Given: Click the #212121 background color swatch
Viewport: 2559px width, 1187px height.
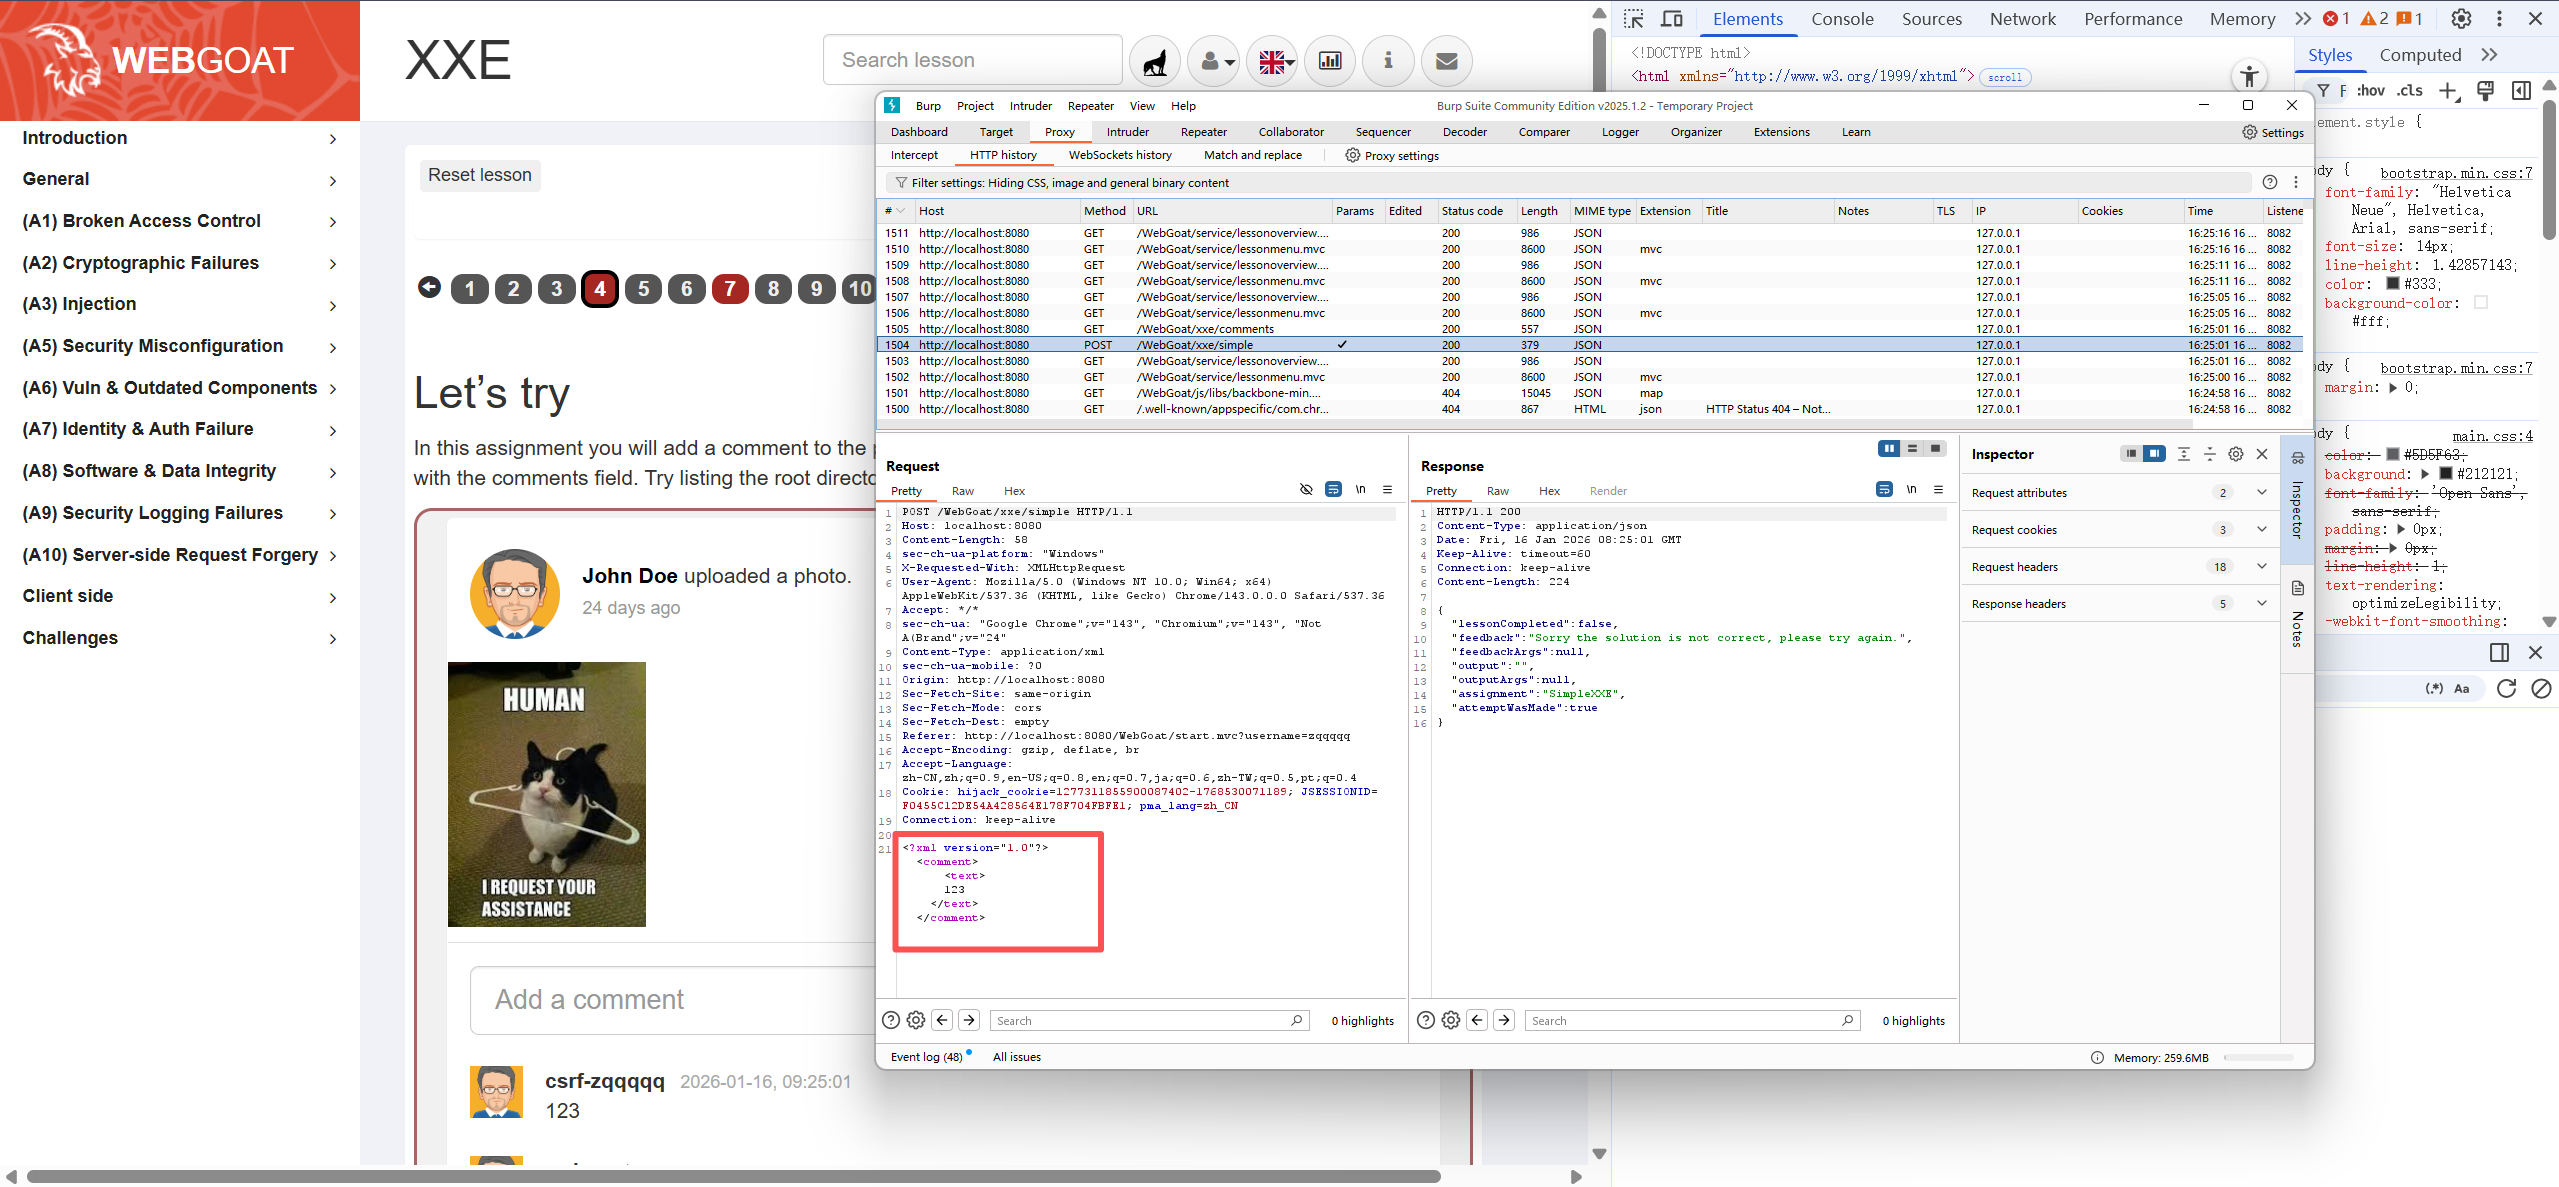Looking at the screenshot, I should click(x=2446, y=474).
